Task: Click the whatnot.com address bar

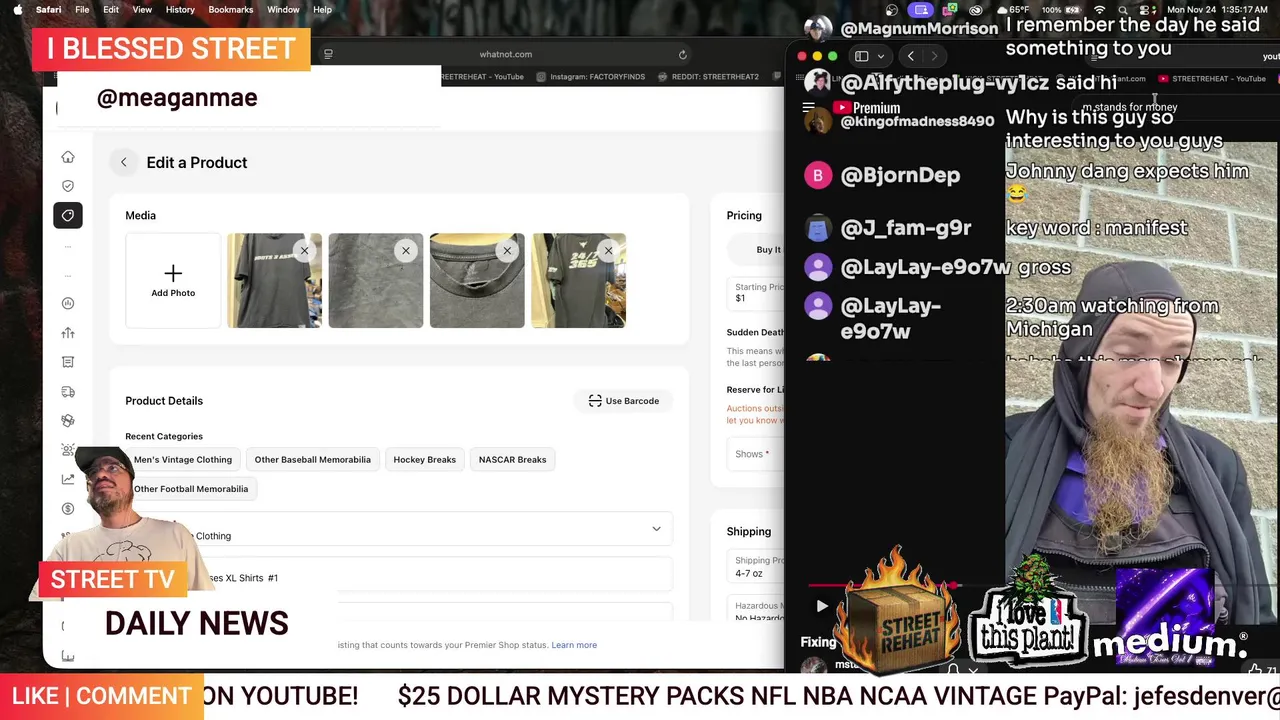Action: 506,54
